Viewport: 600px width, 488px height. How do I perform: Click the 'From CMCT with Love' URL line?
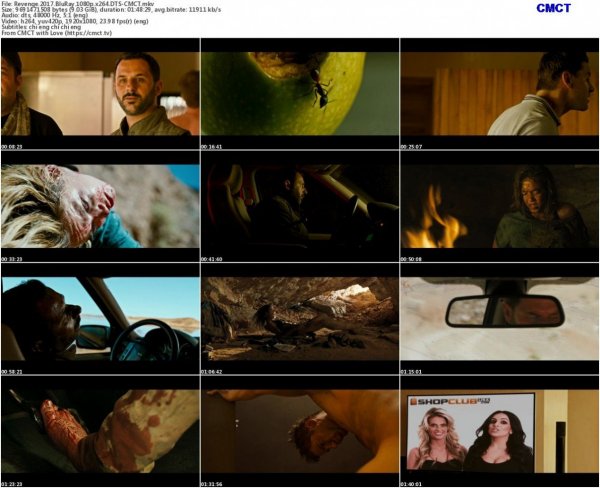click(x=57, y=33)
